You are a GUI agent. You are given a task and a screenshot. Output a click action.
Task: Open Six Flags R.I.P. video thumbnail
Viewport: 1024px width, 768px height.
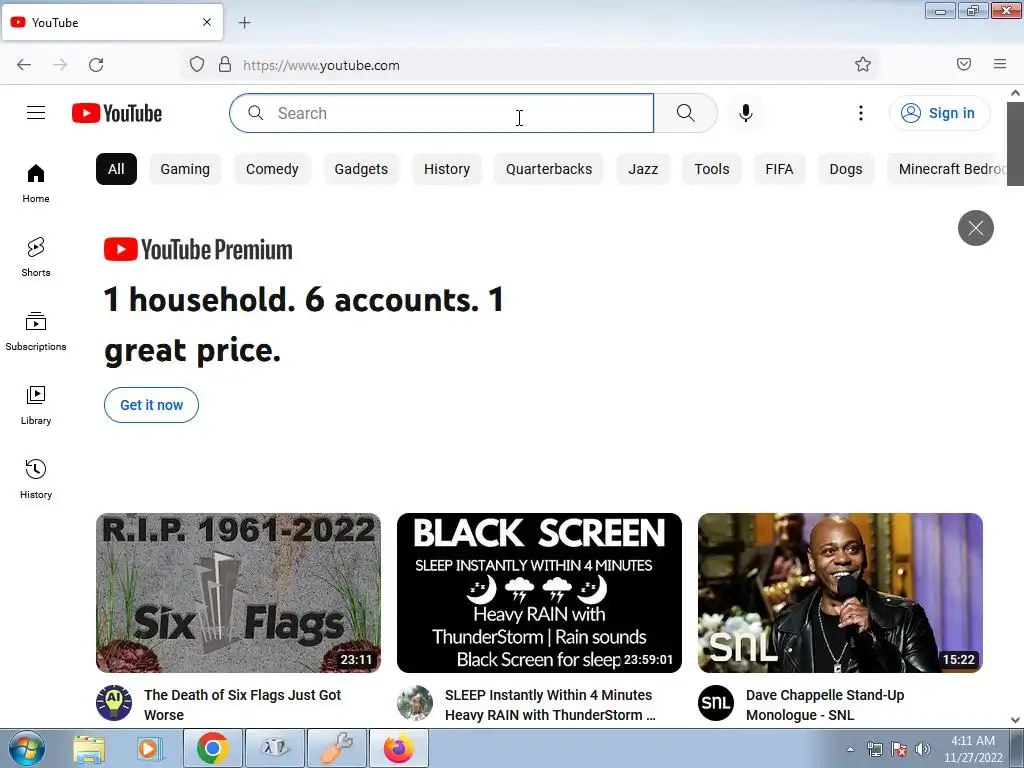238,593
